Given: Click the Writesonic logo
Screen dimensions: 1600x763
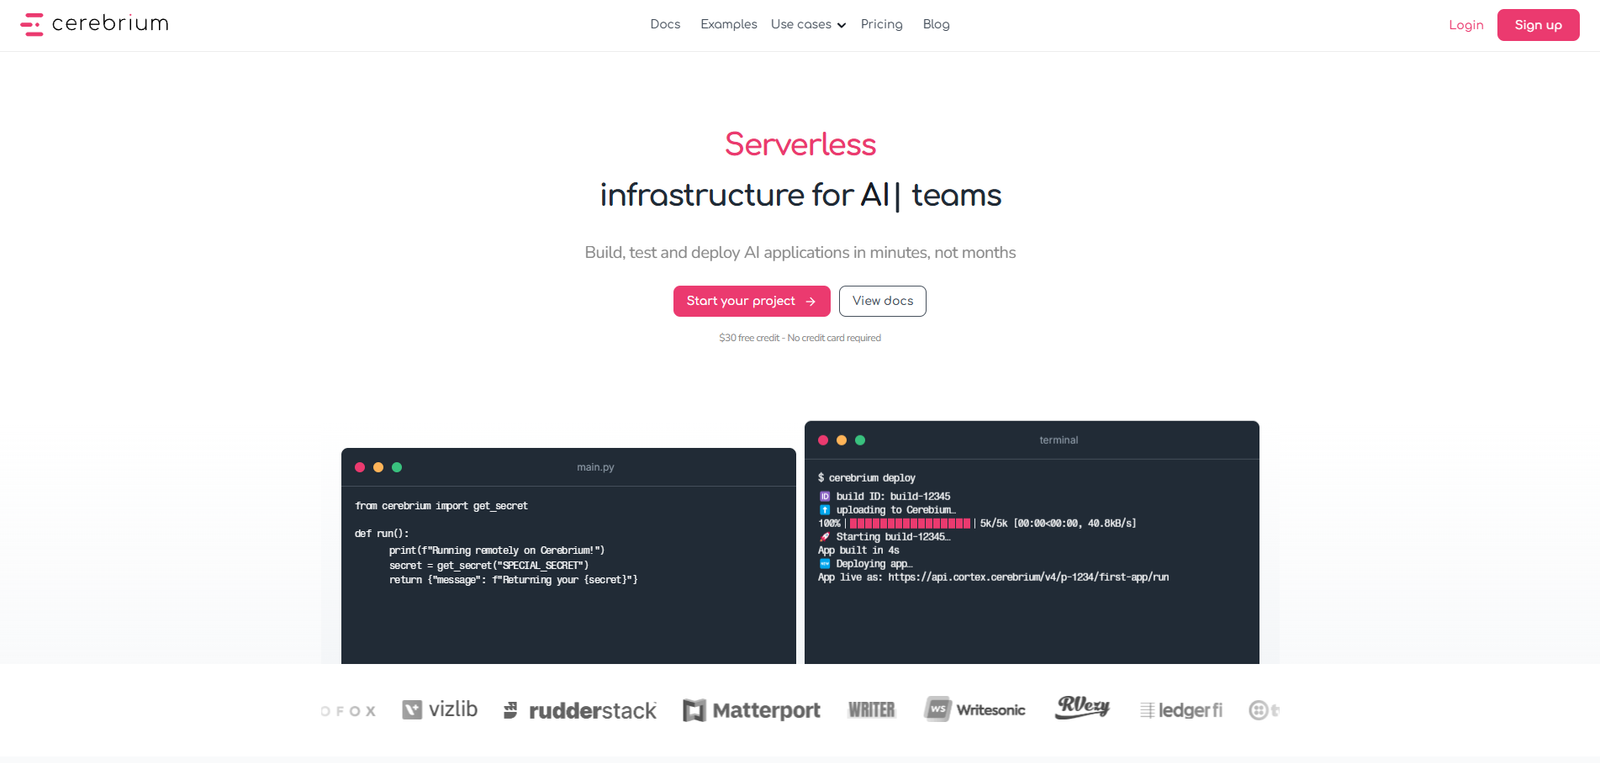Looking at the screenshot, I should (x=975, y=710).
